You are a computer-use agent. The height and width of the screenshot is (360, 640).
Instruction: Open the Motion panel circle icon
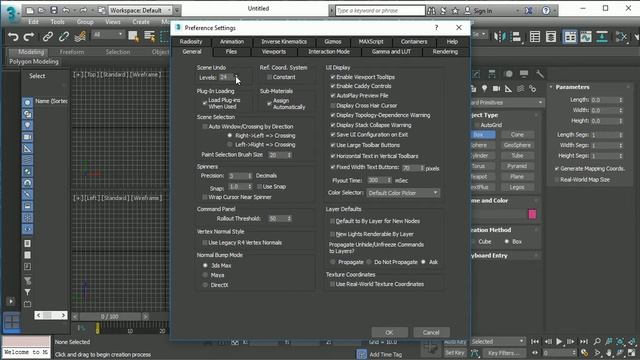[509, 74]
